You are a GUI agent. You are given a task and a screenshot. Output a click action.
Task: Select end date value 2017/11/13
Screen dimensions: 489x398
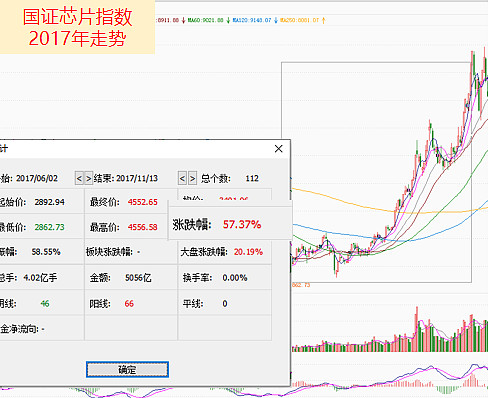coord(137,178)
